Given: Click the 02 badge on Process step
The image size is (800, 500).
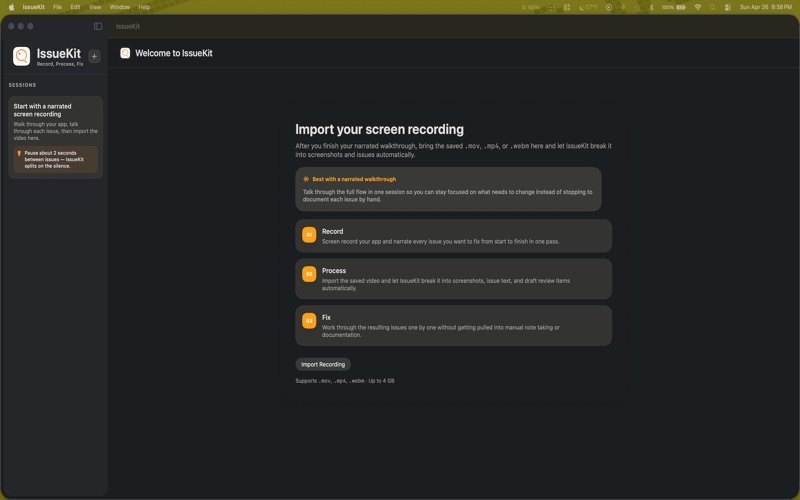Looking at the screenshot, I should (309, 274).
